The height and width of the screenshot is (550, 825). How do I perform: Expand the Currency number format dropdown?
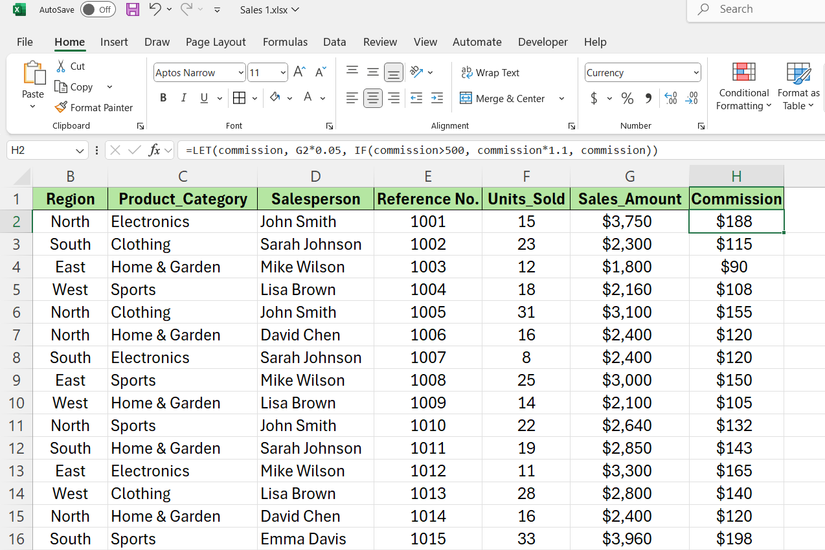click(x=695, y=73)
